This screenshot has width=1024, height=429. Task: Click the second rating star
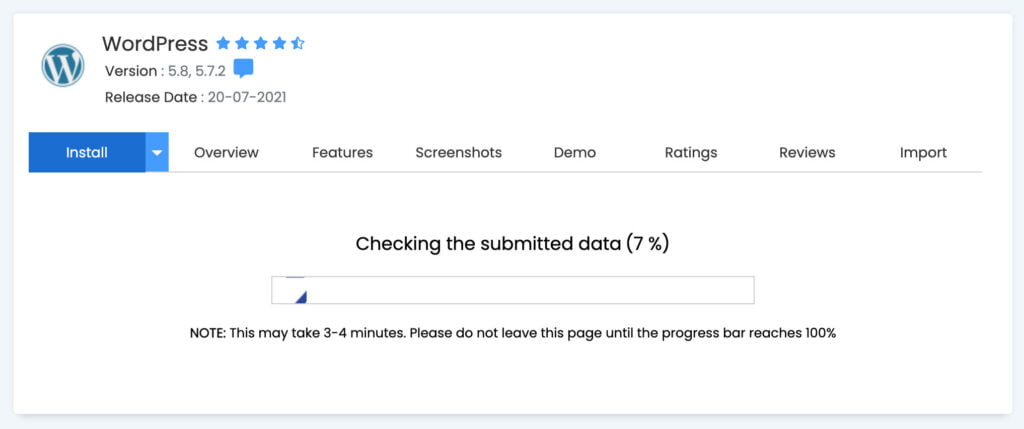(x=242, y=43)
